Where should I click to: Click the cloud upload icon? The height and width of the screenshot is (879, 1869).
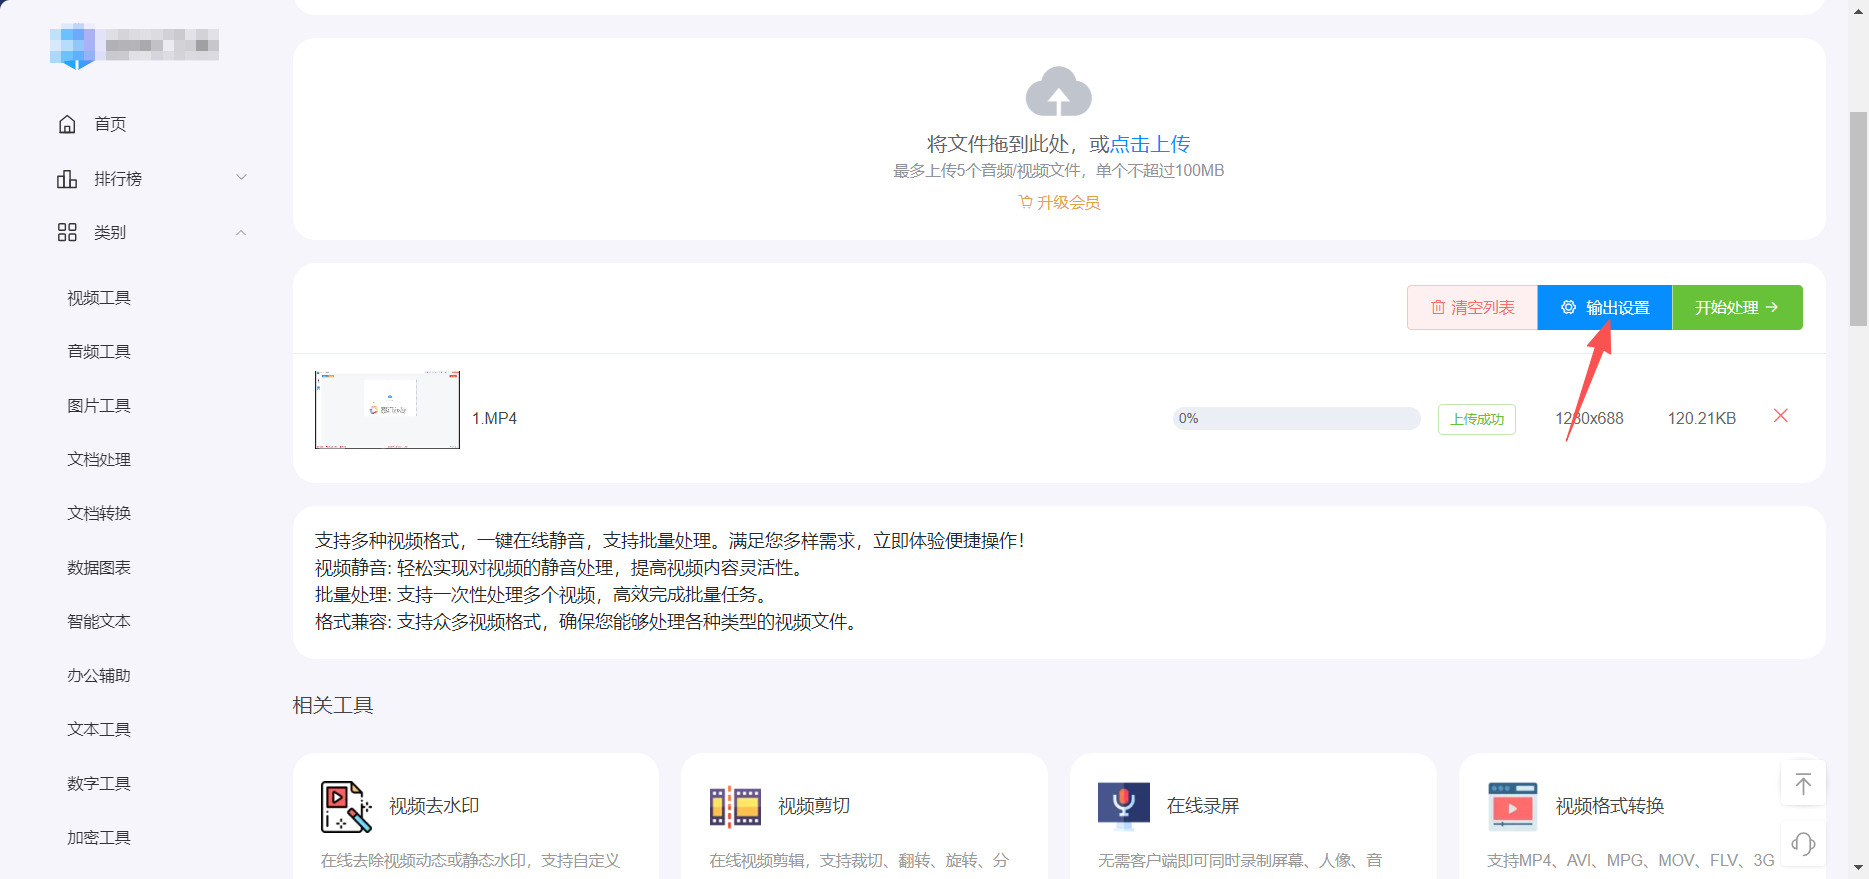tap(1058, 92)
